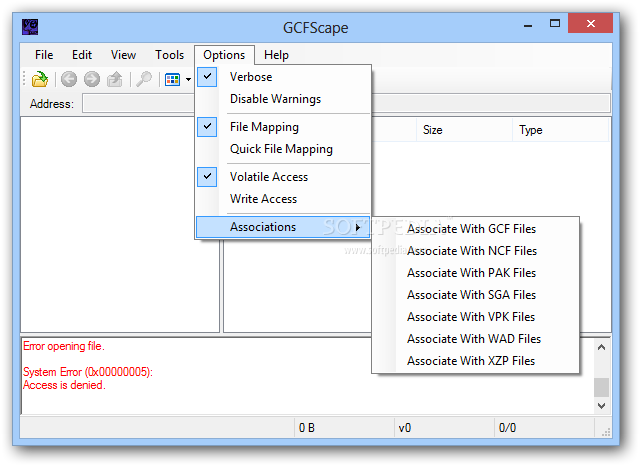The image size is (640, 466).
Task: Select Associate With SGA Files
Action: (476, 295)
